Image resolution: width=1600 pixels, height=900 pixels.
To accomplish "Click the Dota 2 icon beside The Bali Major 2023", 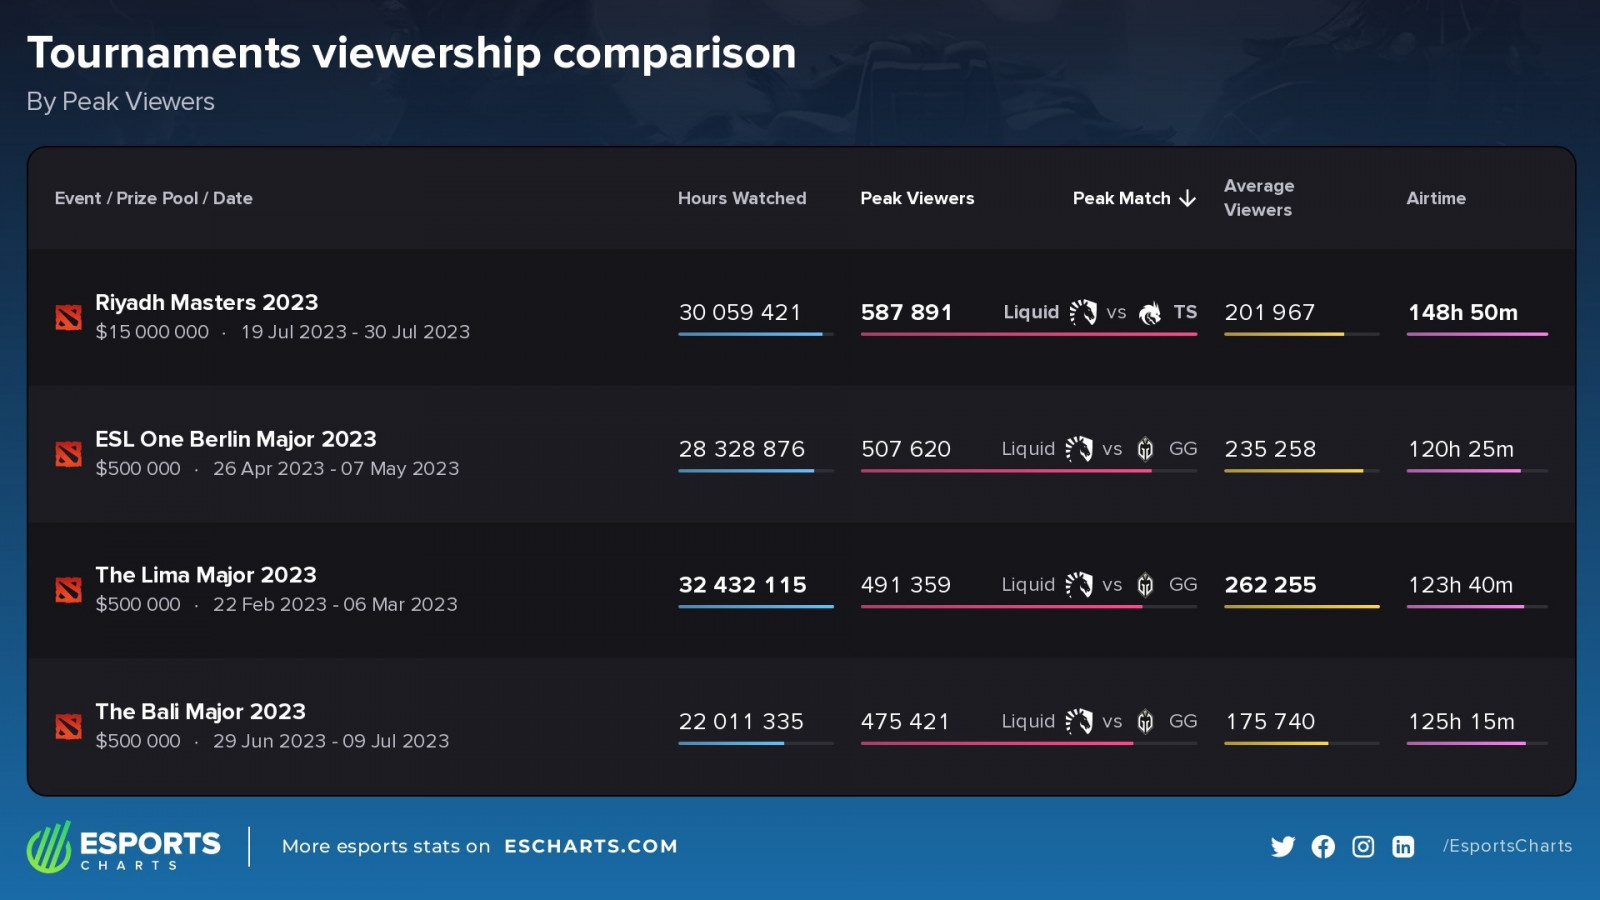I will [68, 727].
